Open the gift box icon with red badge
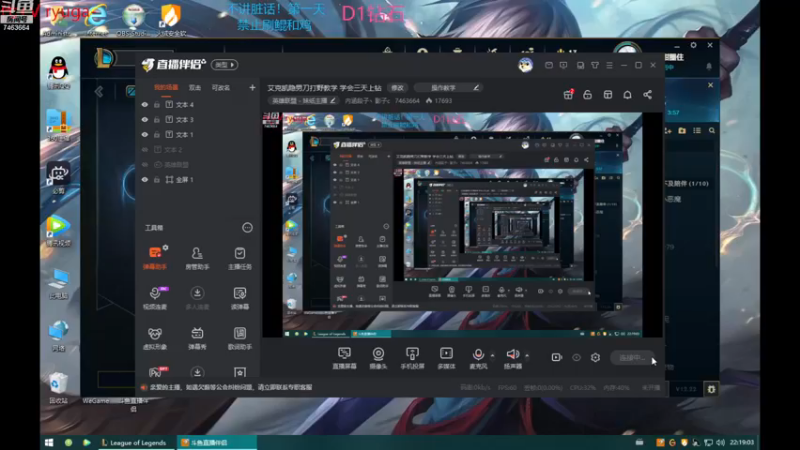Screen dimensions: 800x450 click(x=568, y=94)
